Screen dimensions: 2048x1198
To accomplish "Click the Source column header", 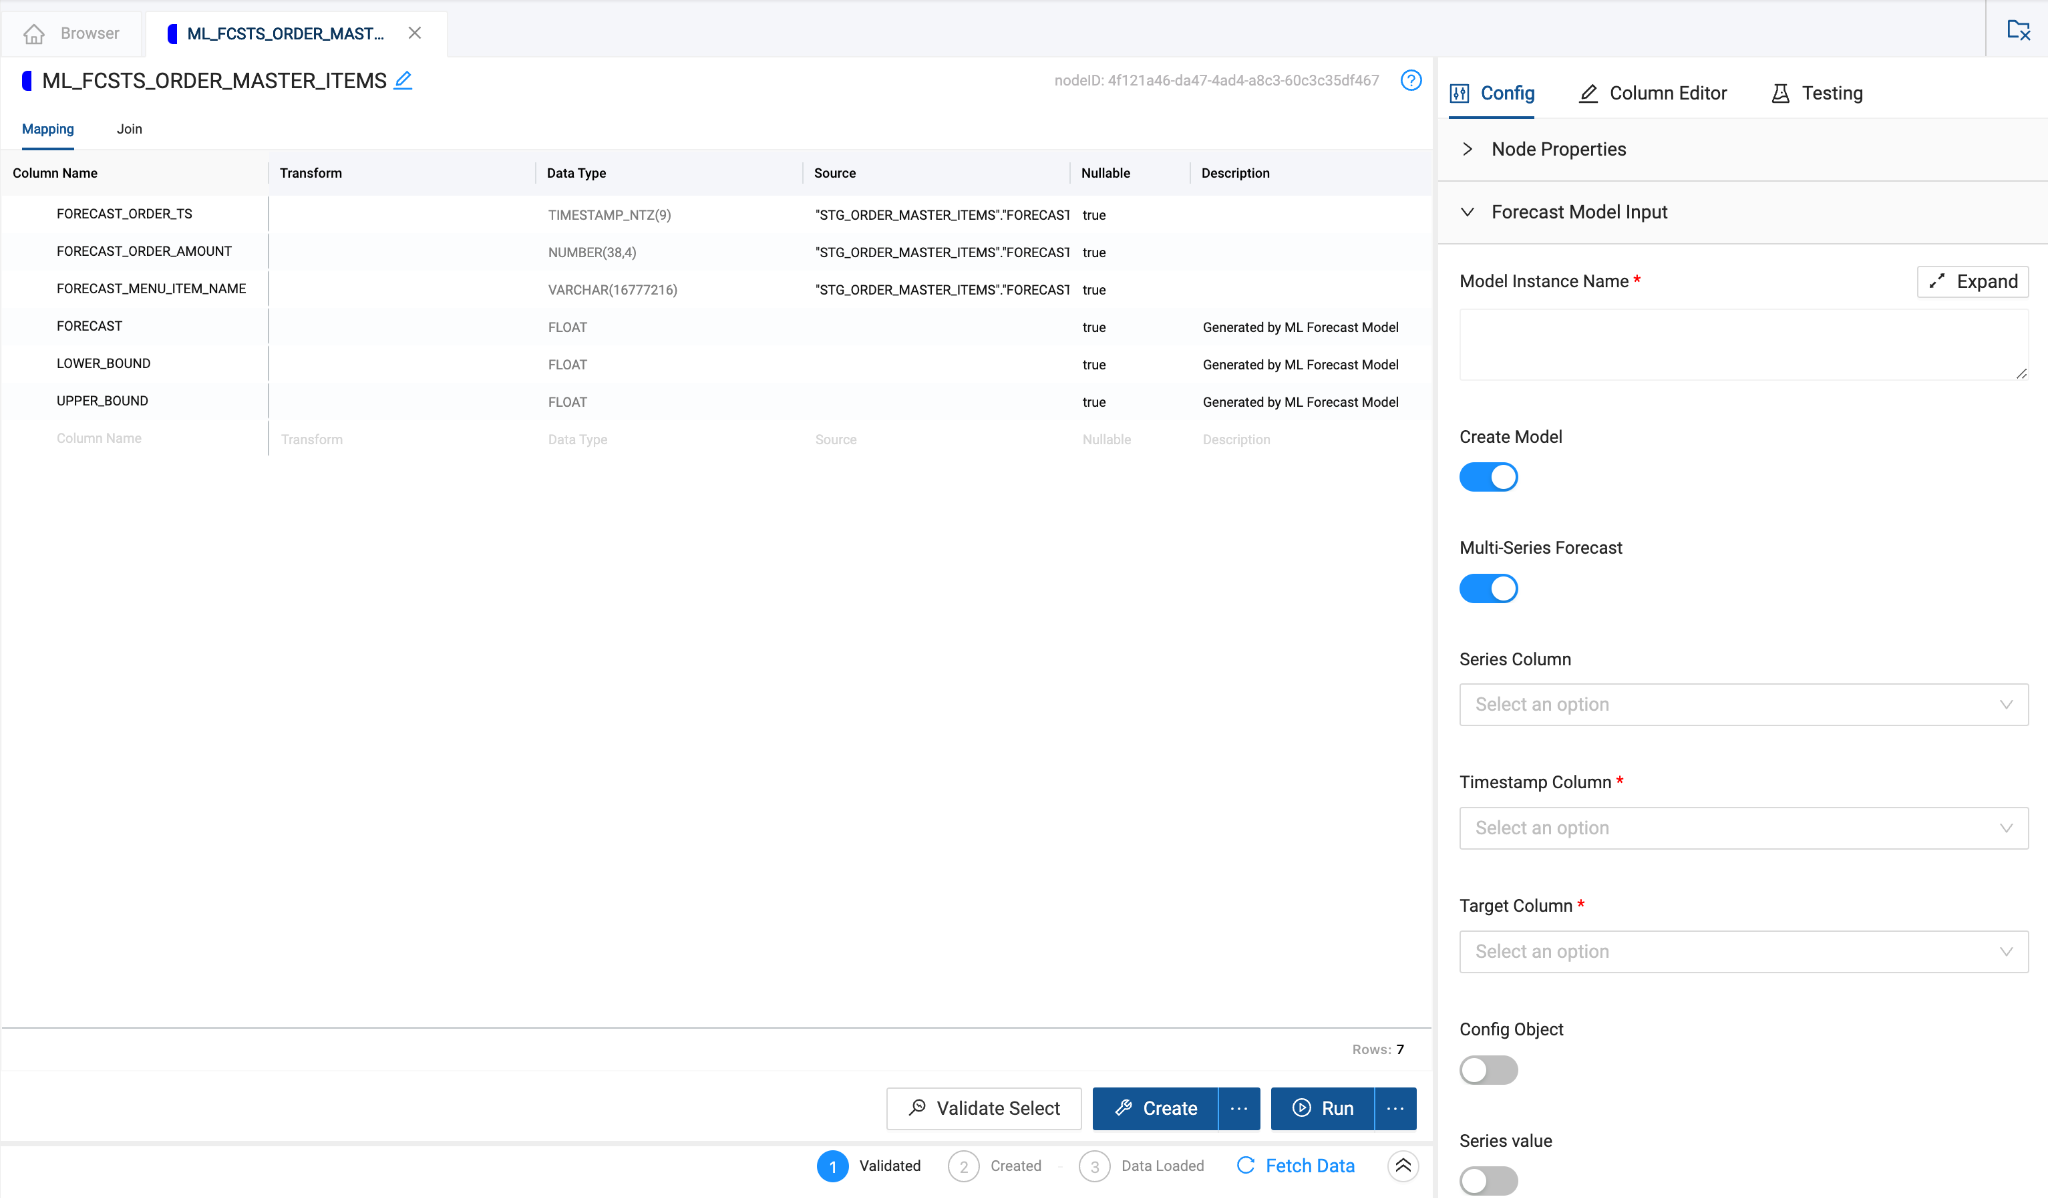I will point(835,173).
